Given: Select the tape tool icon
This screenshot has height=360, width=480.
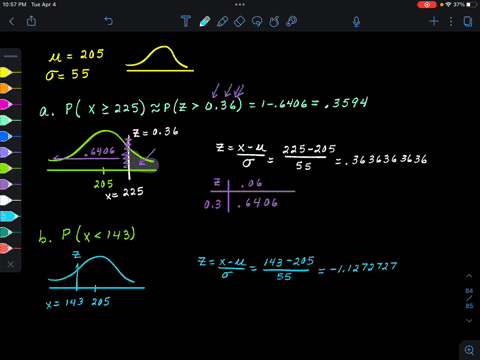Looking at the screenshot, I should pos(292,22).
